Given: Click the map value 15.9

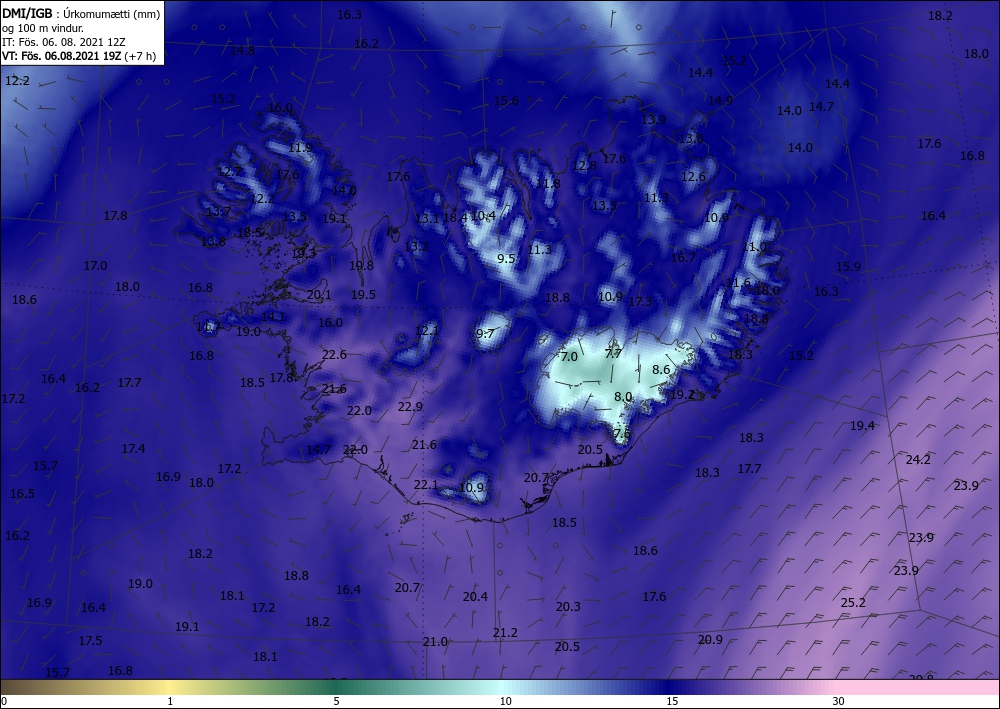Looking at the screenshot, I should (x=848, y=267).
